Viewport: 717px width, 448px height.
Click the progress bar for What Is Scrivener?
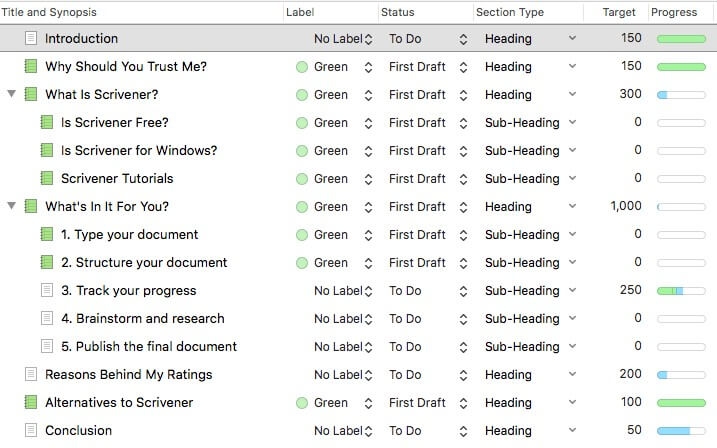(x=681, y=95)
